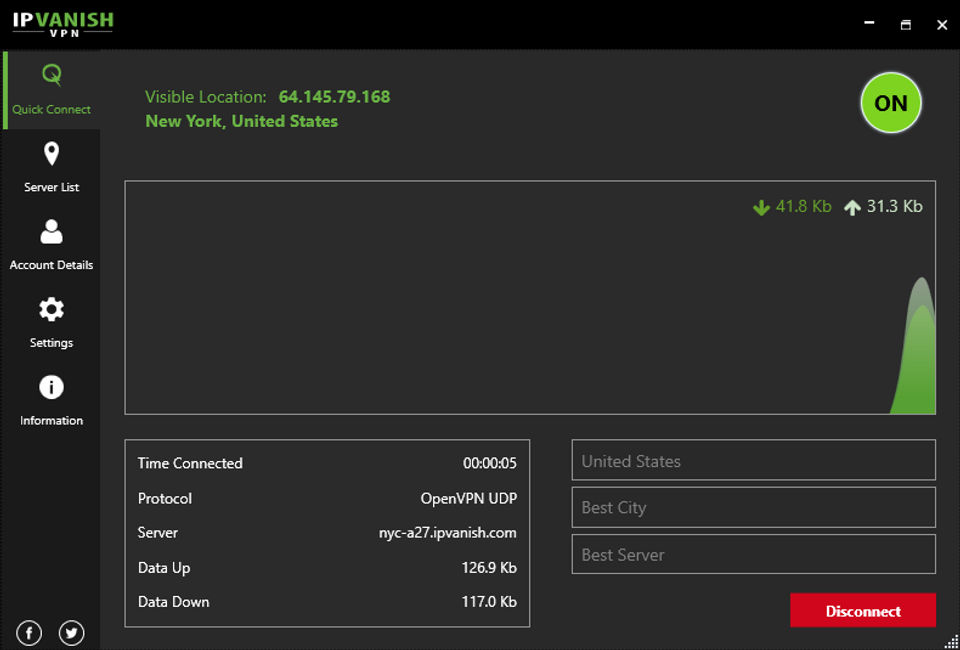Click the Server row label in the stats panel
This screenshot has height=650, width=960.
(x=157, y=532)
